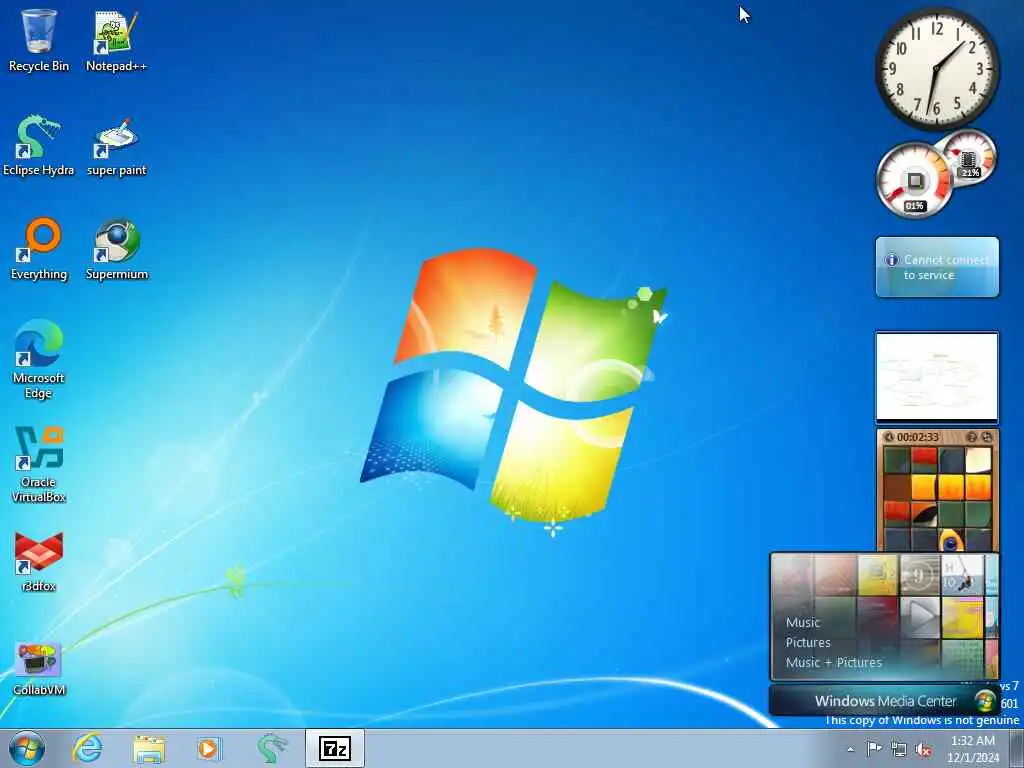Show hidden tray icons arrow
Image resolution: width=1024 pixels, height=768 pixels.
coord(850,750)
